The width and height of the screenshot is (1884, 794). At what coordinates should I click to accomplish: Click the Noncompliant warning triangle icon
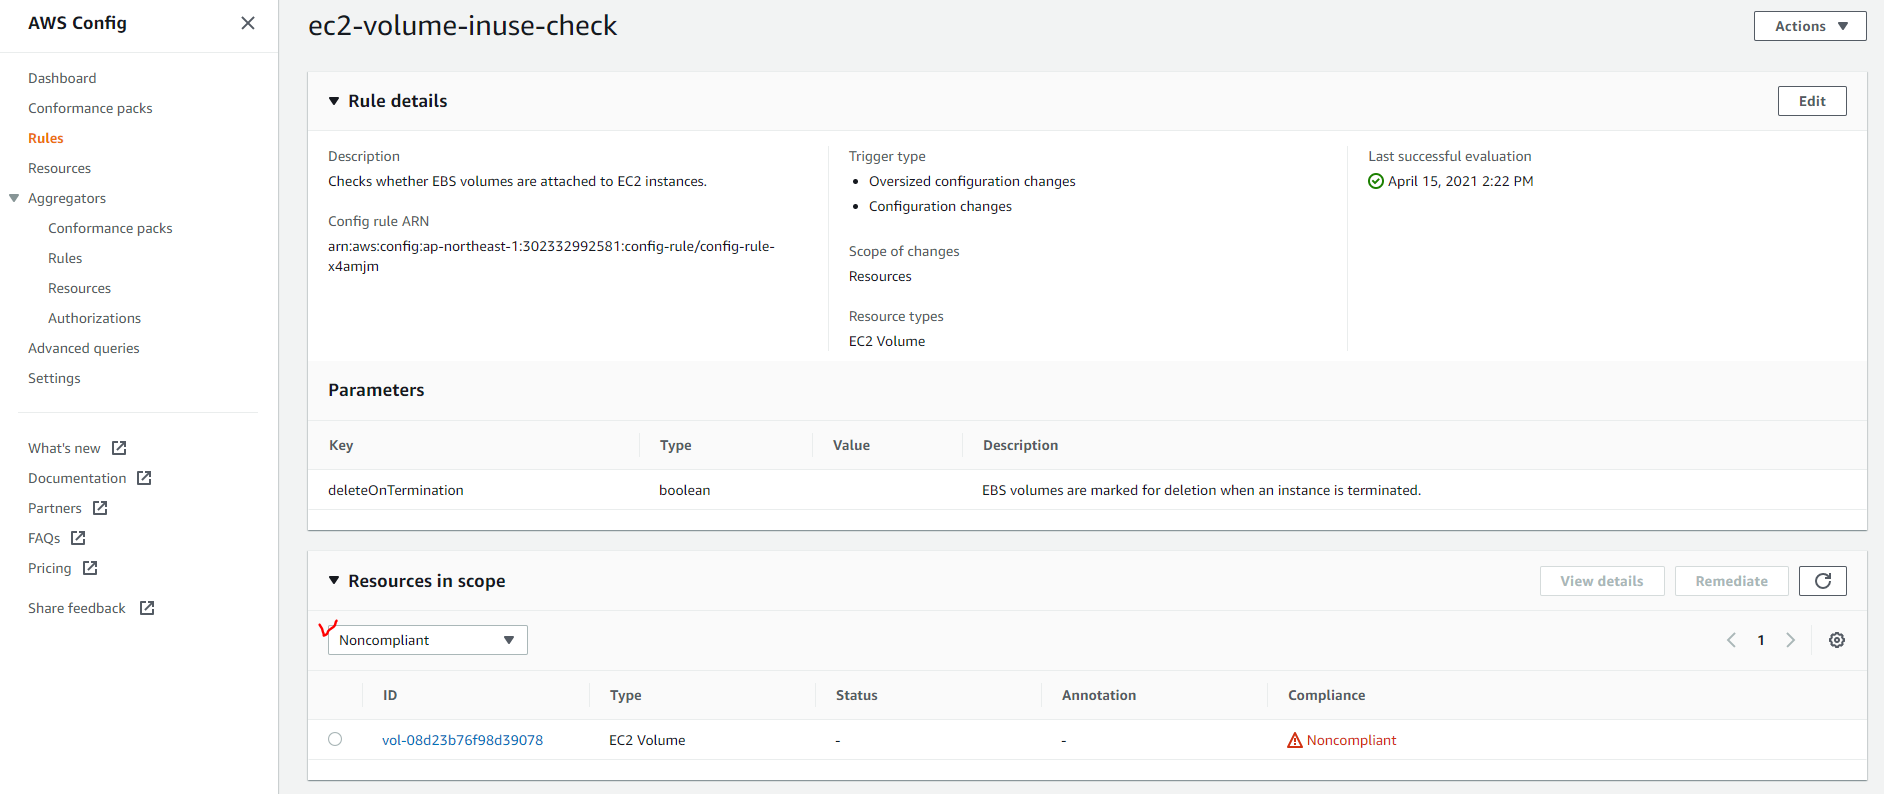[x=1295, y=740]
